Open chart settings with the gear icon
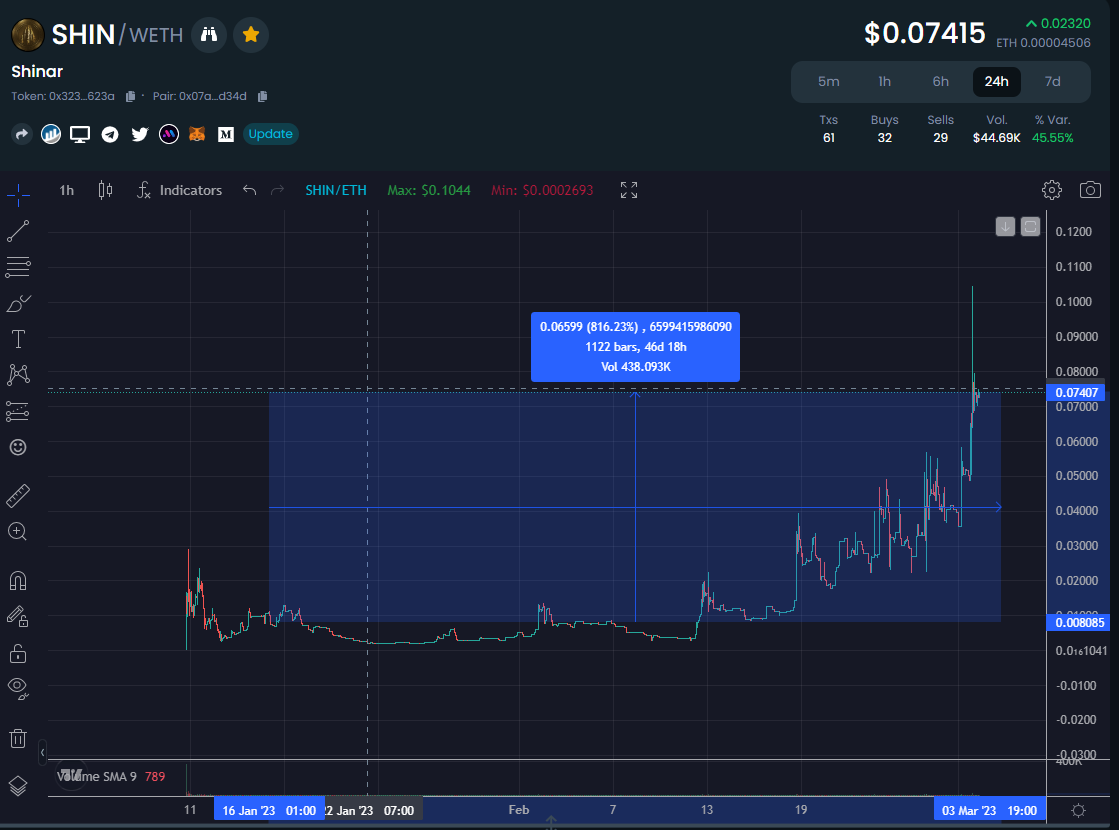This screenshot has width=1119, height=830. point(1051,189)
